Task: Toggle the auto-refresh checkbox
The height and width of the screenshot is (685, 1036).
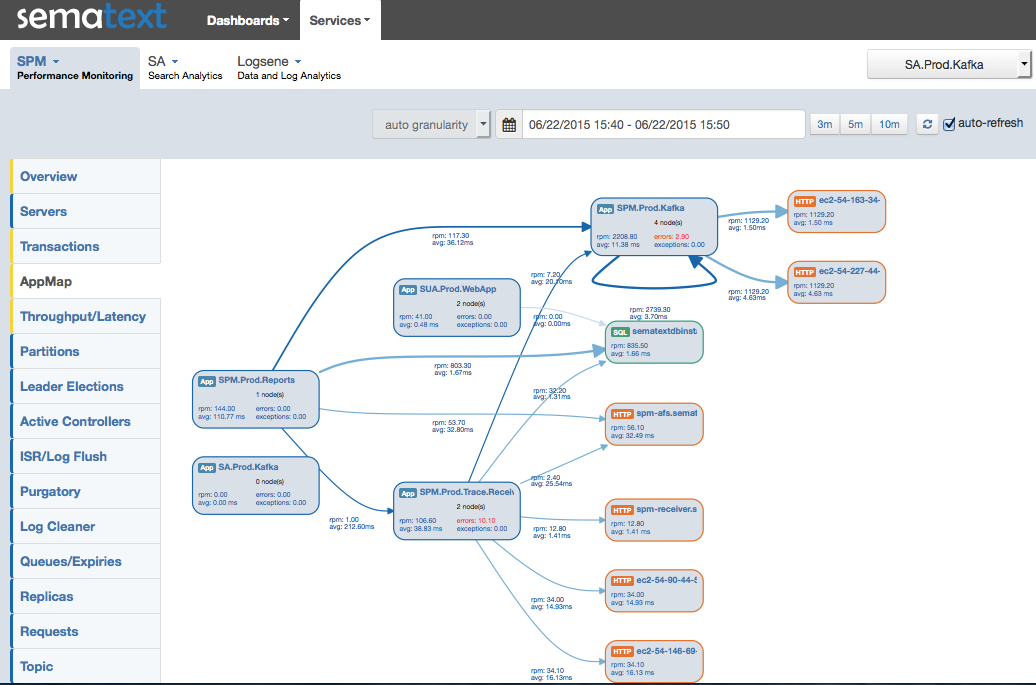Action: click(949, 124)
